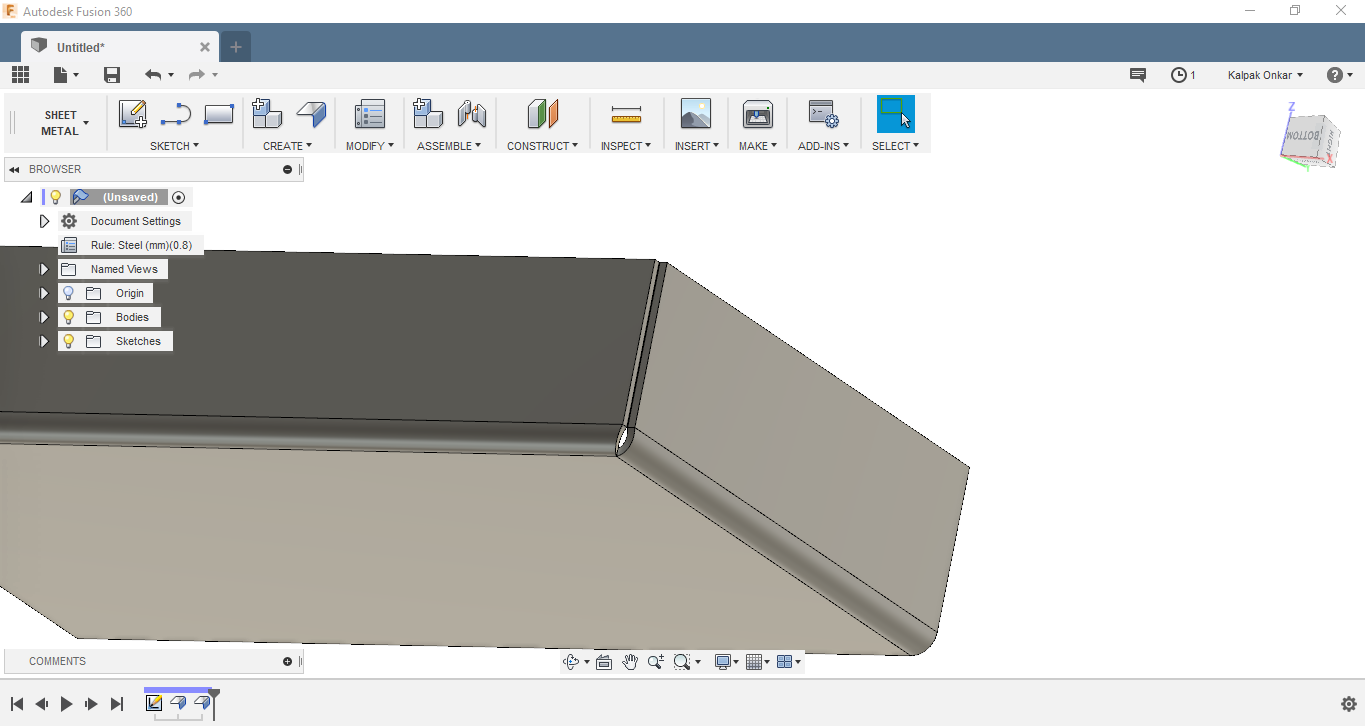This screenshot has width=1365, height=726.
Task: Toggle visibility of the Bodies folder
Action: pos(68,316)
